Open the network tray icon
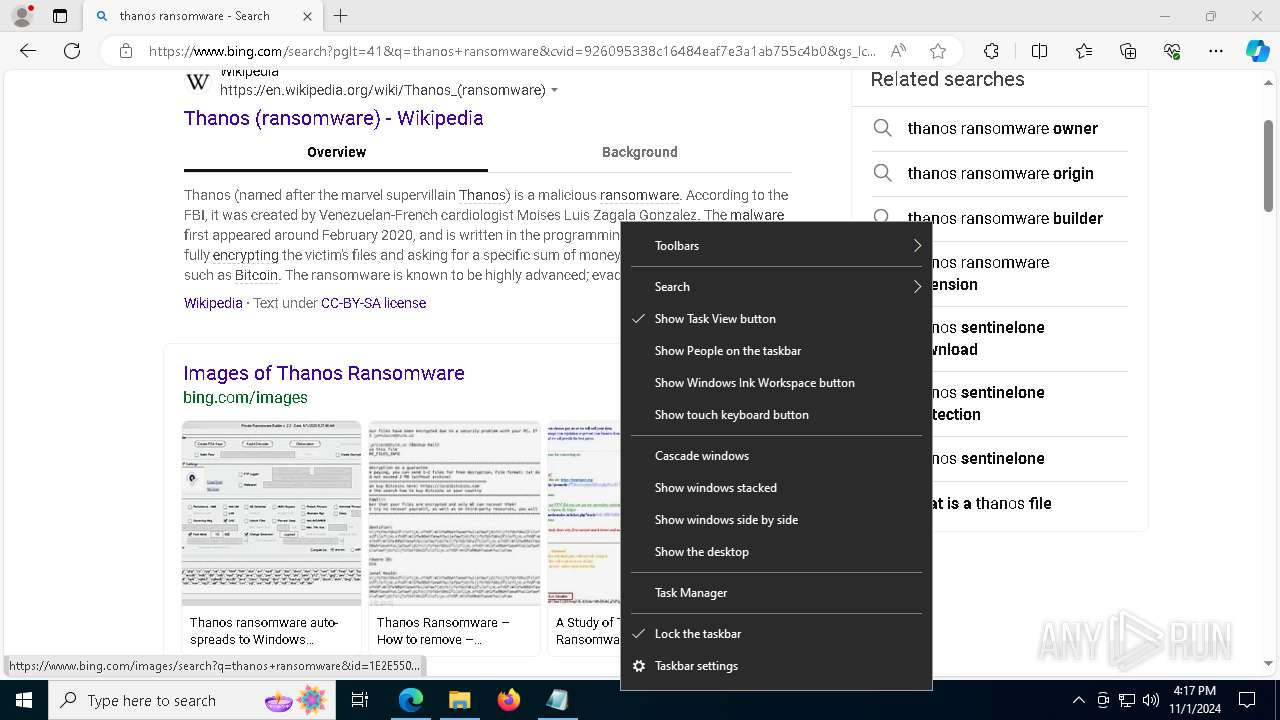Screen dimensions: 1280x720 [1127, 700]
